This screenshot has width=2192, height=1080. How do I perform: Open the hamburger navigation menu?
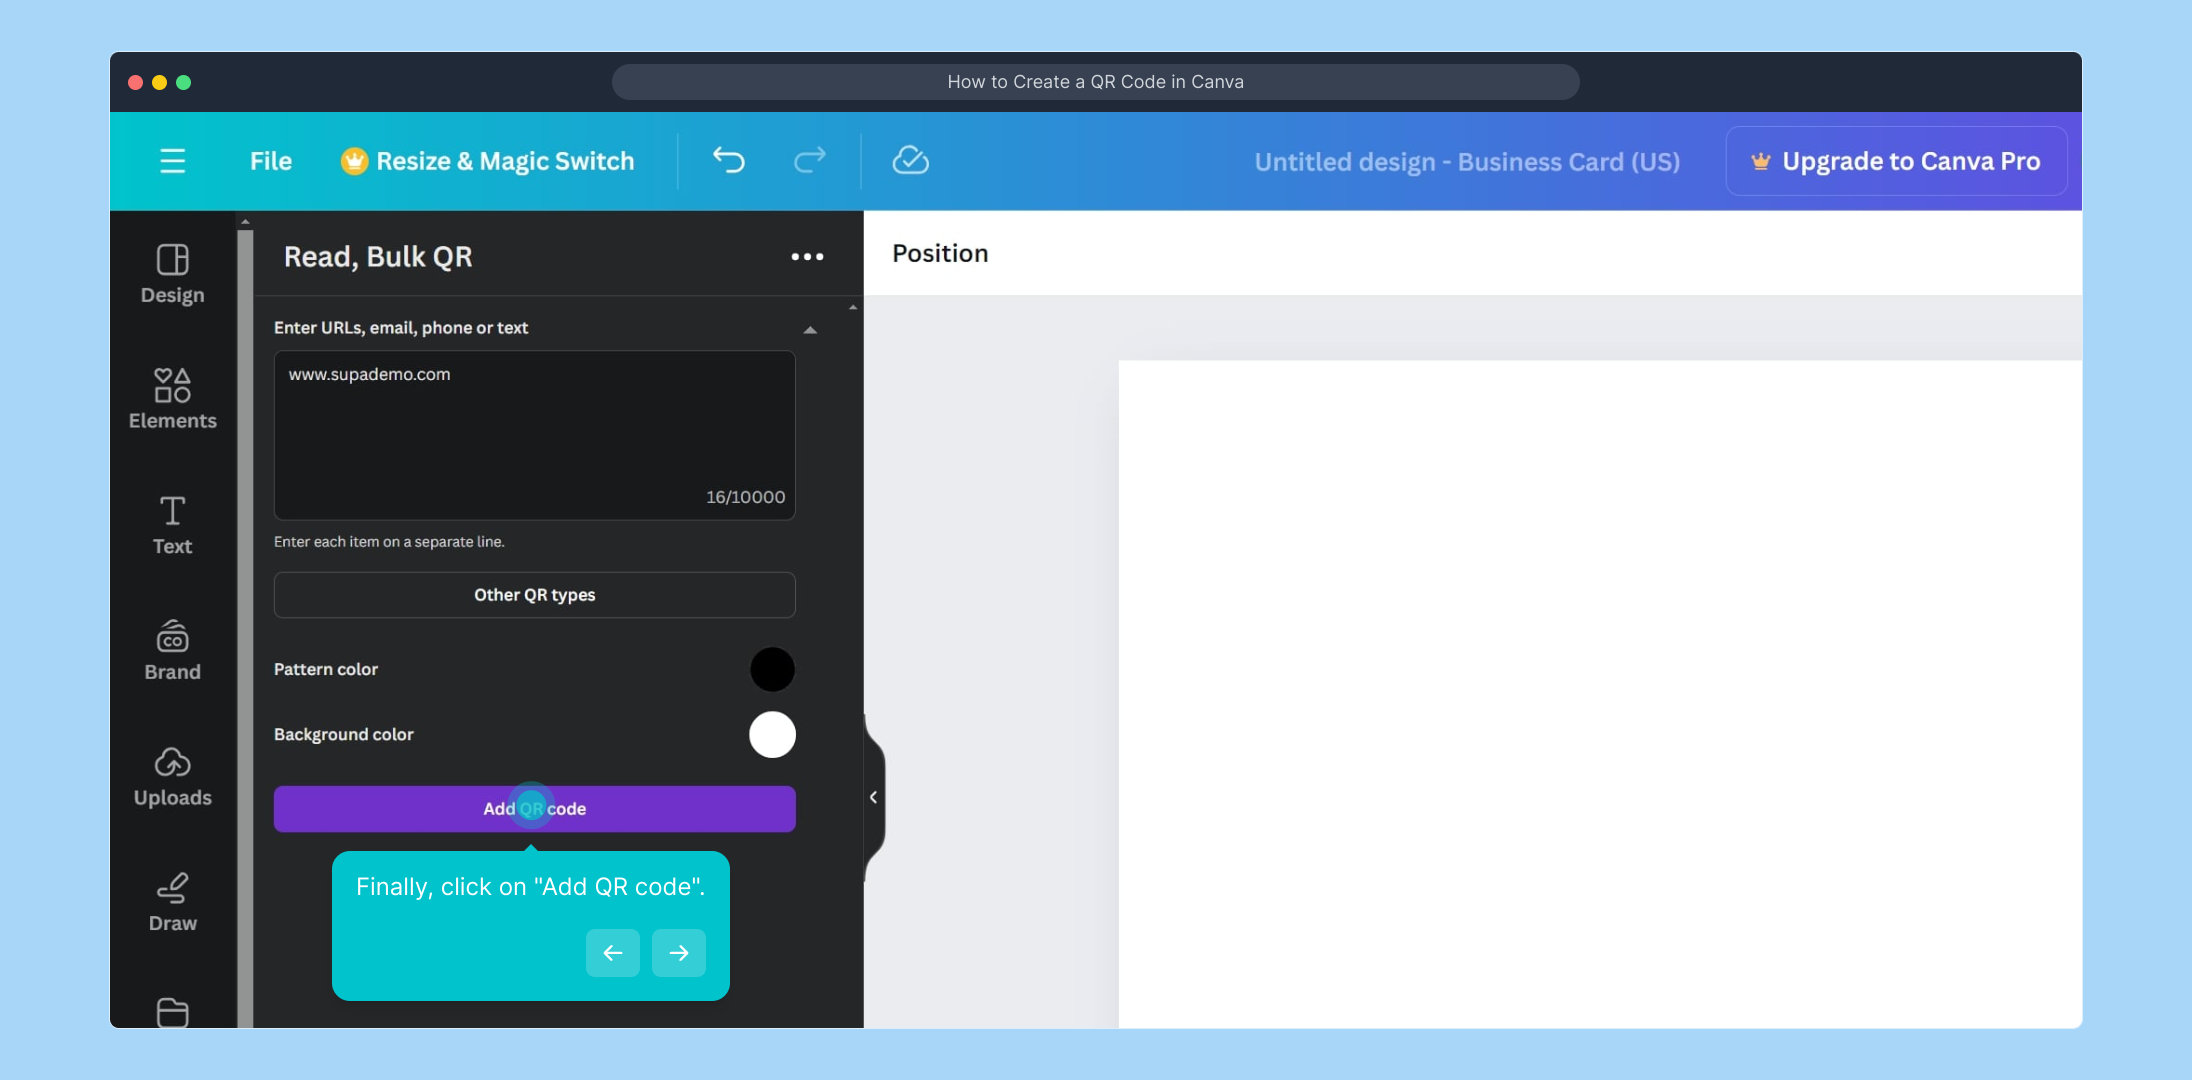(172, 160)
